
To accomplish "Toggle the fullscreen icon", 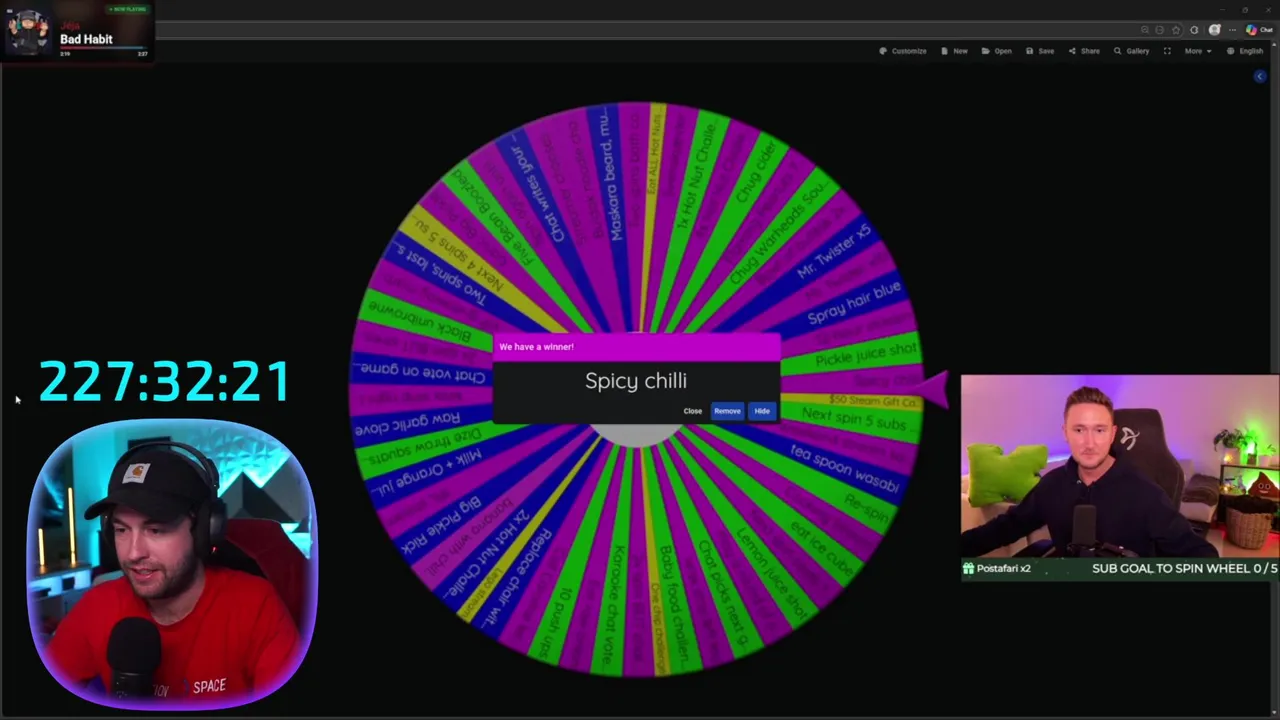I will [x=1167, y=51].
